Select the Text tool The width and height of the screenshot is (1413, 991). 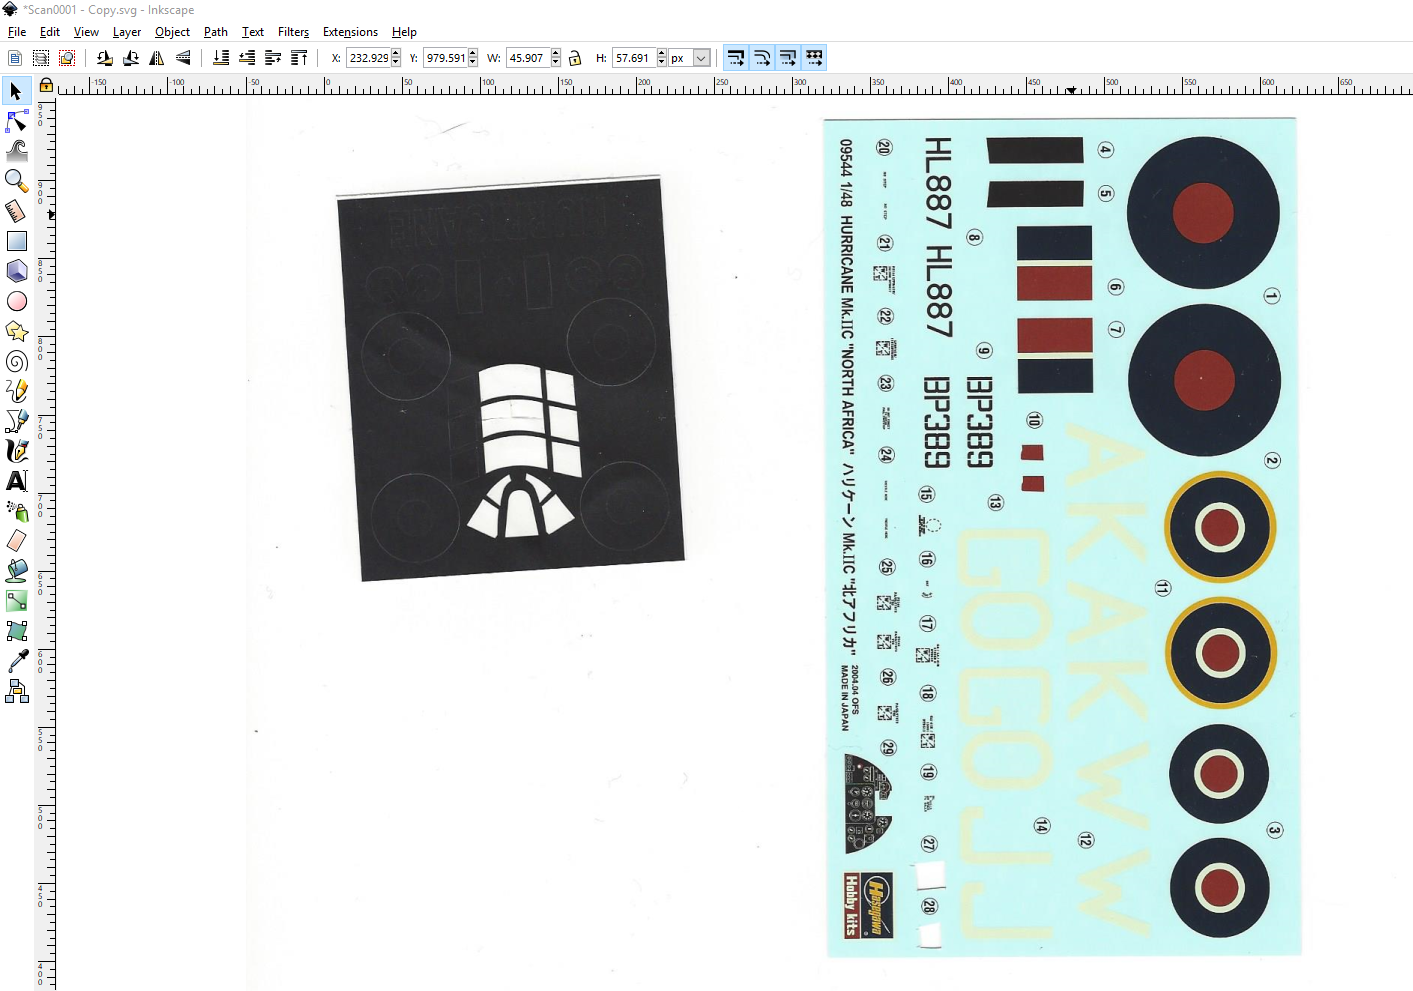pyautogui.click(x=16, y=481)
